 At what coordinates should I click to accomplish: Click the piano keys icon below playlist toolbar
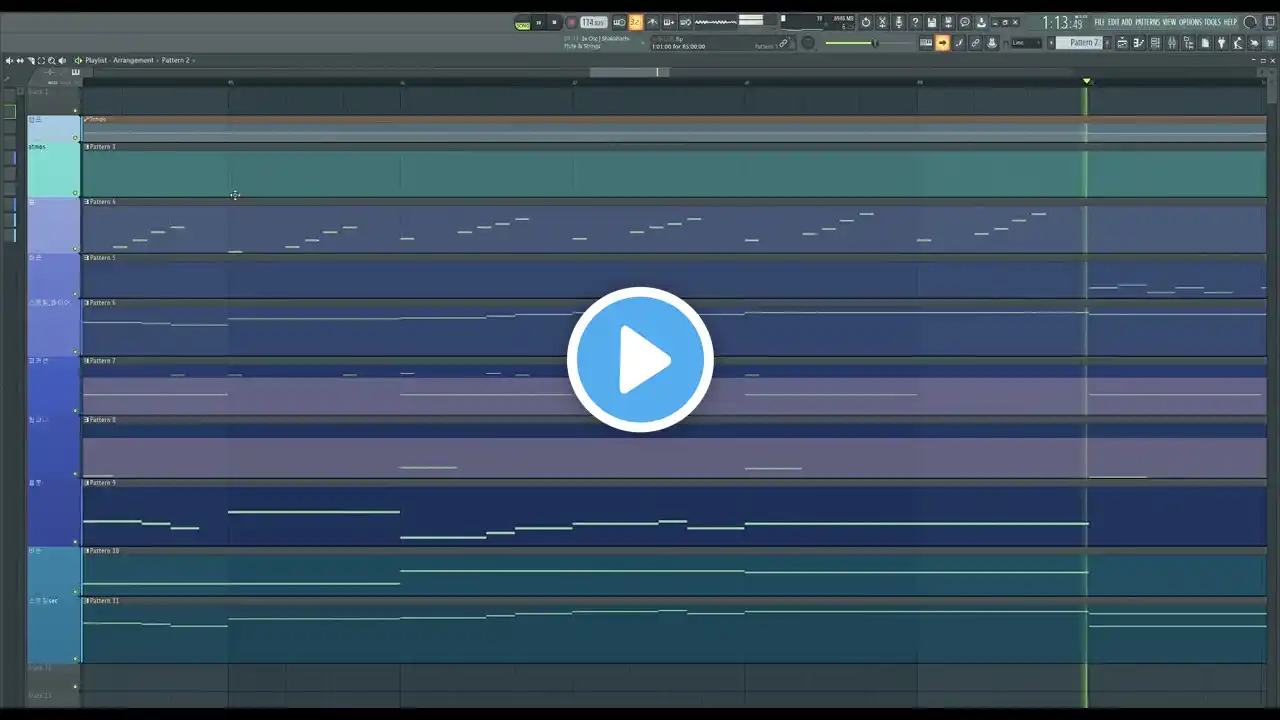click(x=75, y=72)
